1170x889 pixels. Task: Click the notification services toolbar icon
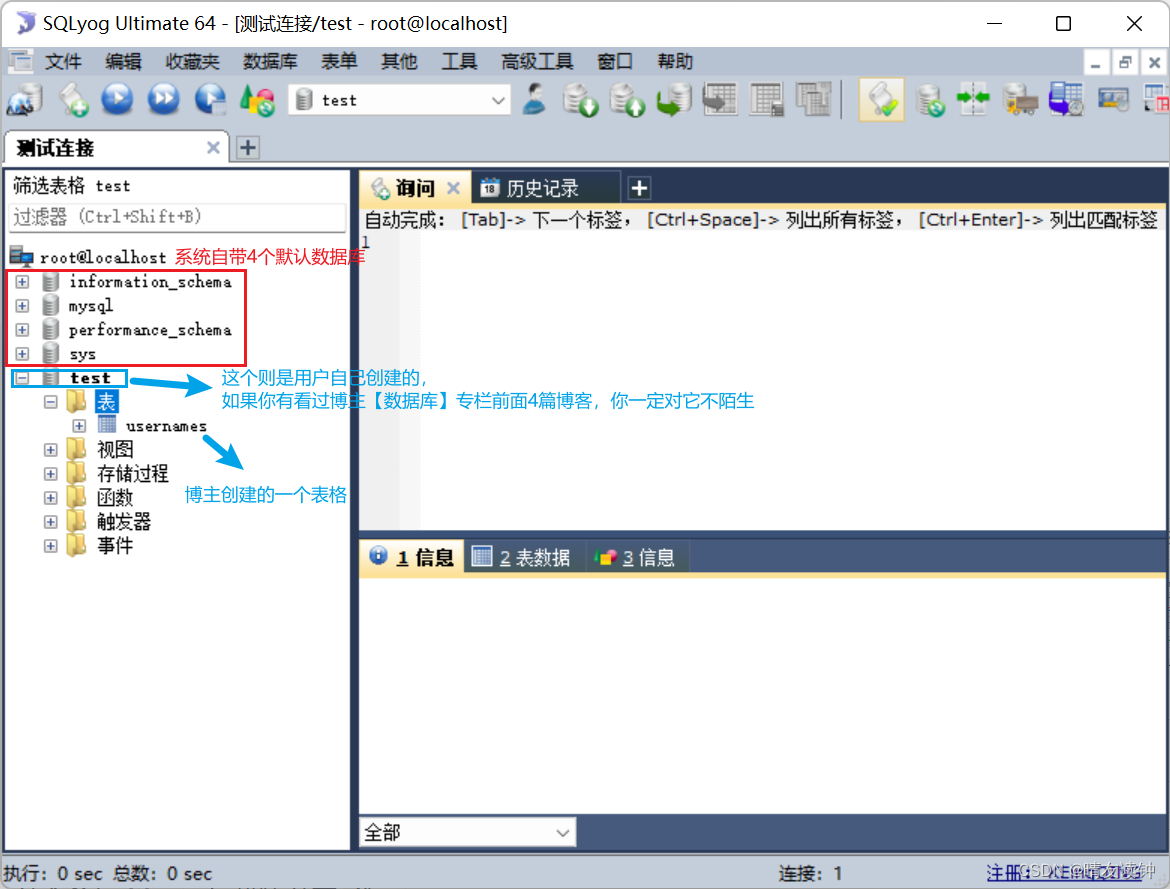point(1113,99)
